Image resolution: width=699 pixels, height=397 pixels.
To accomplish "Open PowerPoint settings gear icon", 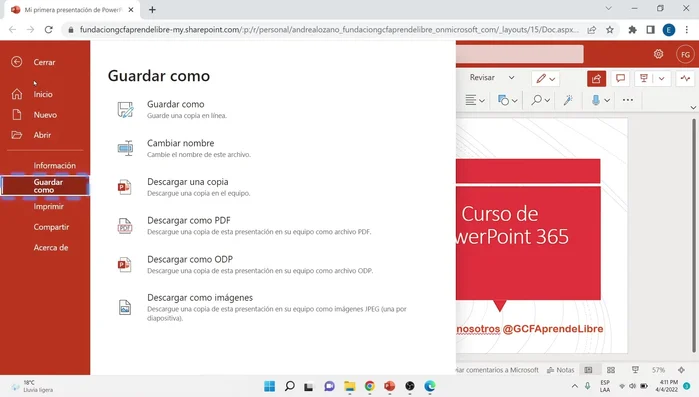I will coord(658,54).
